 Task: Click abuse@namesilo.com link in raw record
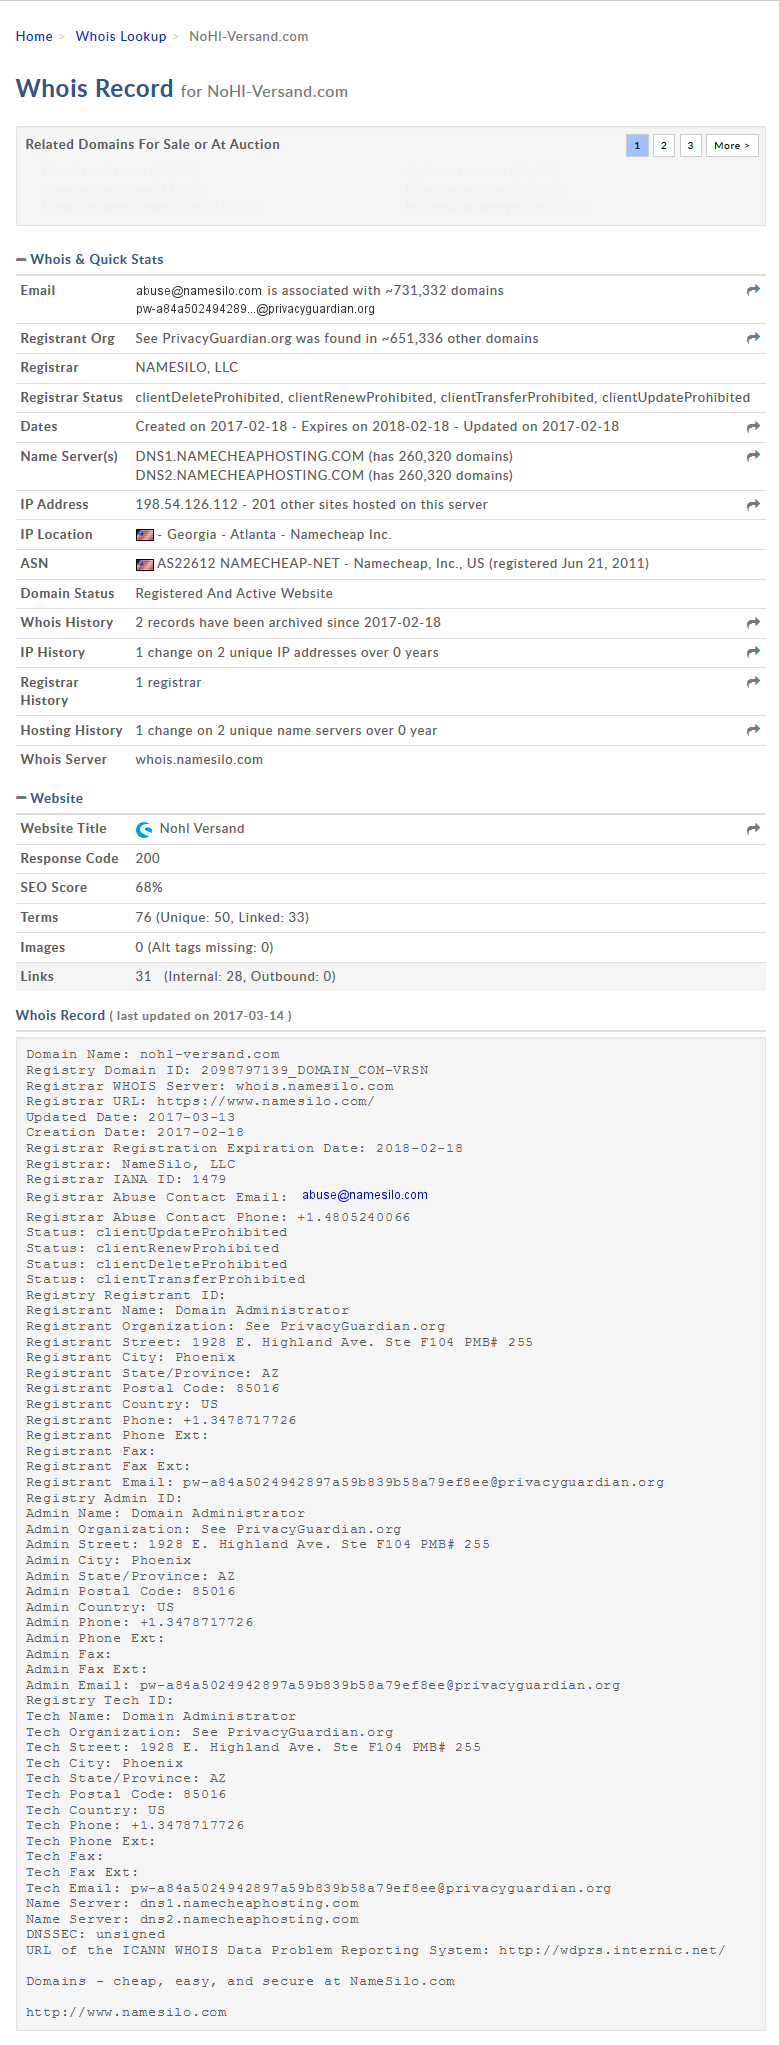click(x=365, y=1195)
